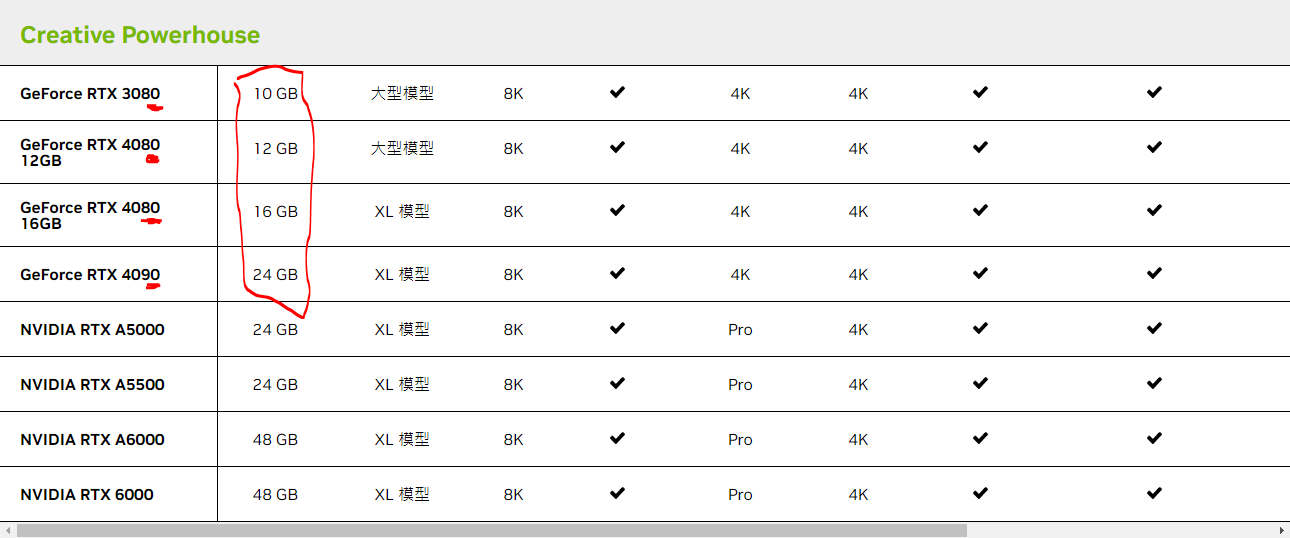This screenshot has height=538, width=1290.
Task: Click the left arrow of horizontal scrollbar
Action: click(7, 530)
